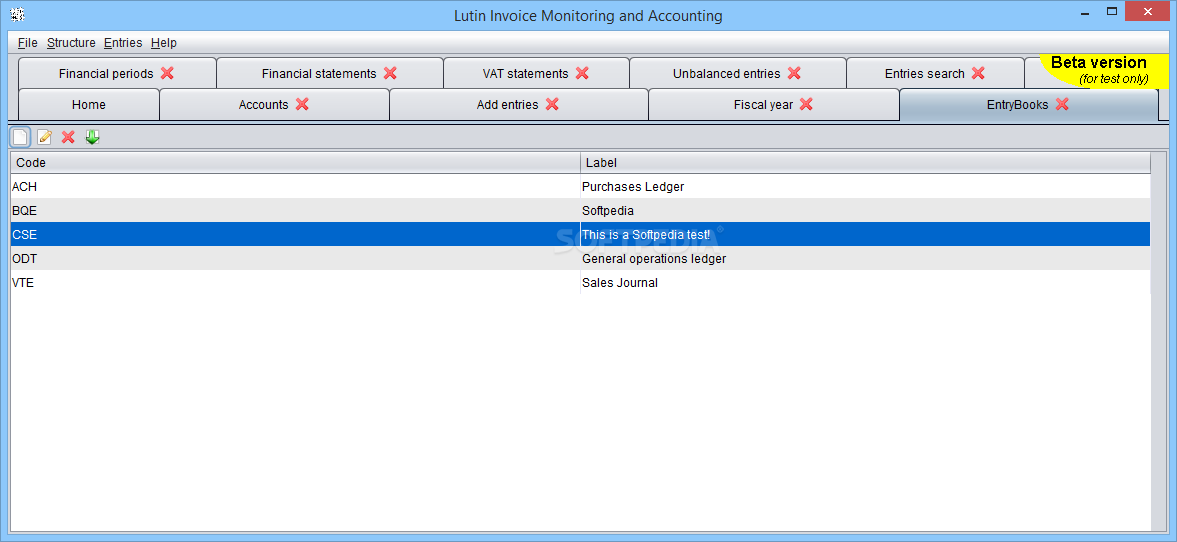Click the edit entry book pencil icon
This screenshot has height=542, width=1177.
(44, 137)
